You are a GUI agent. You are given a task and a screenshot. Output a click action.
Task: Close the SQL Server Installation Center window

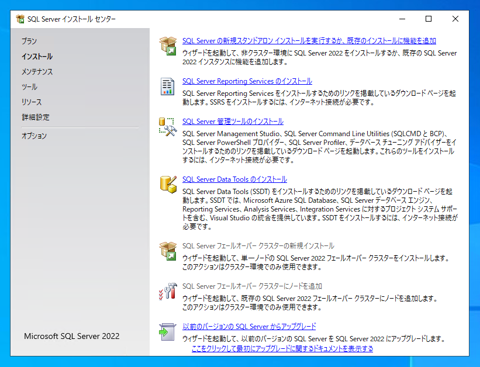pyautogui.click(x=455, y=19)
